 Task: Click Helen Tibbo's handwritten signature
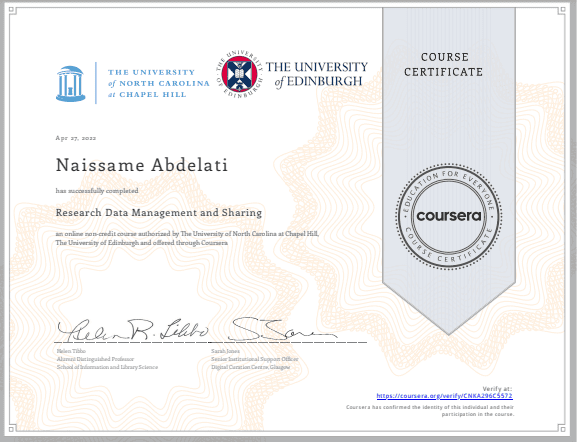point(133,330)
